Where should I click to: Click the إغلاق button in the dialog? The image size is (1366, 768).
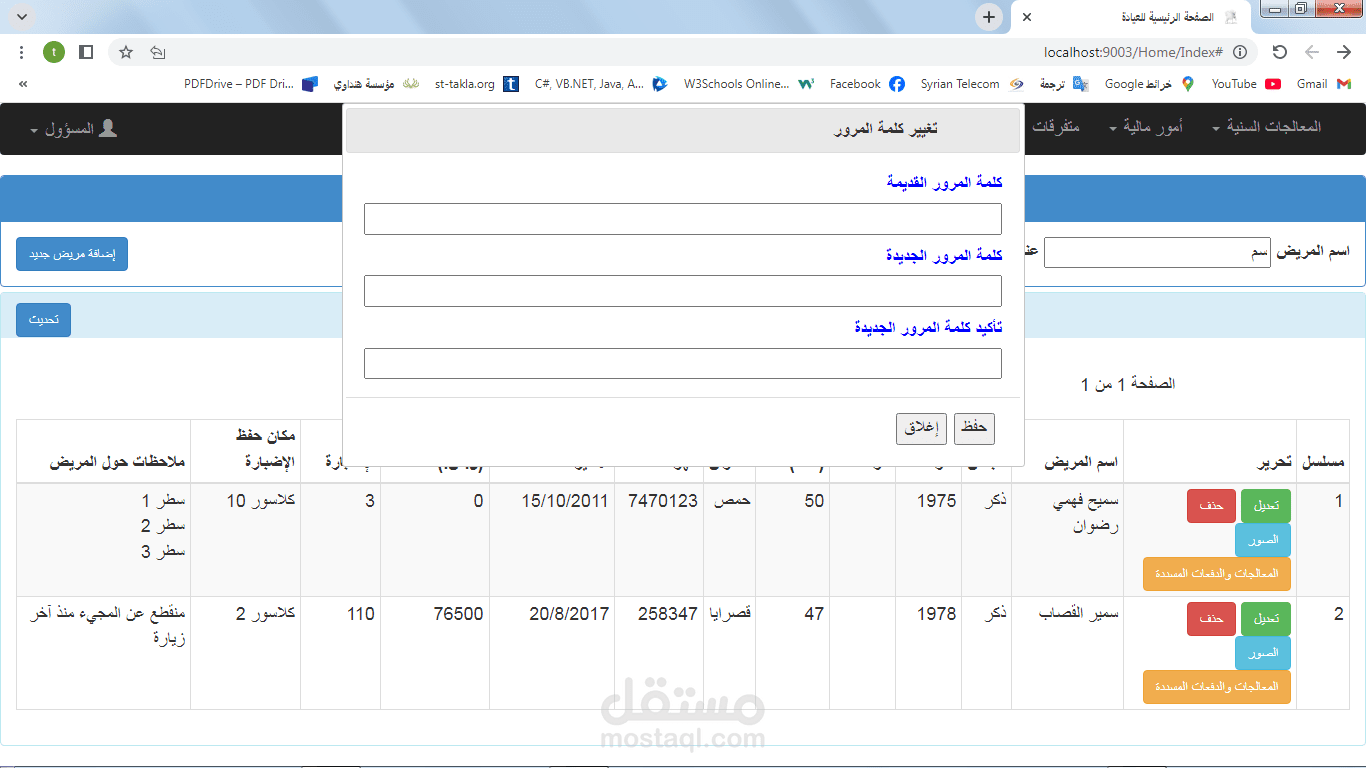coord(921,428)
